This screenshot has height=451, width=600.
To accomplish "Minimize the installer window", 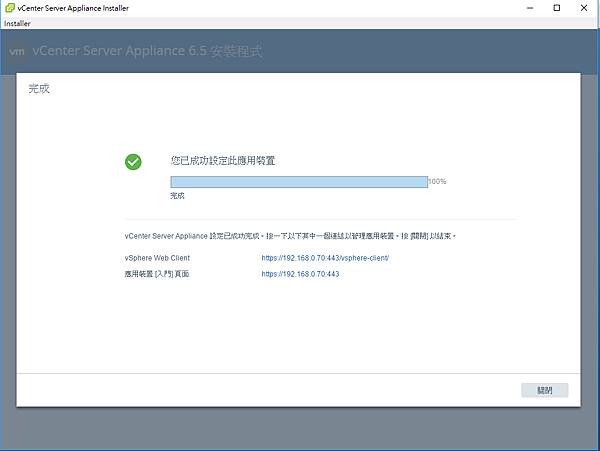I will (x=530, y=8).
